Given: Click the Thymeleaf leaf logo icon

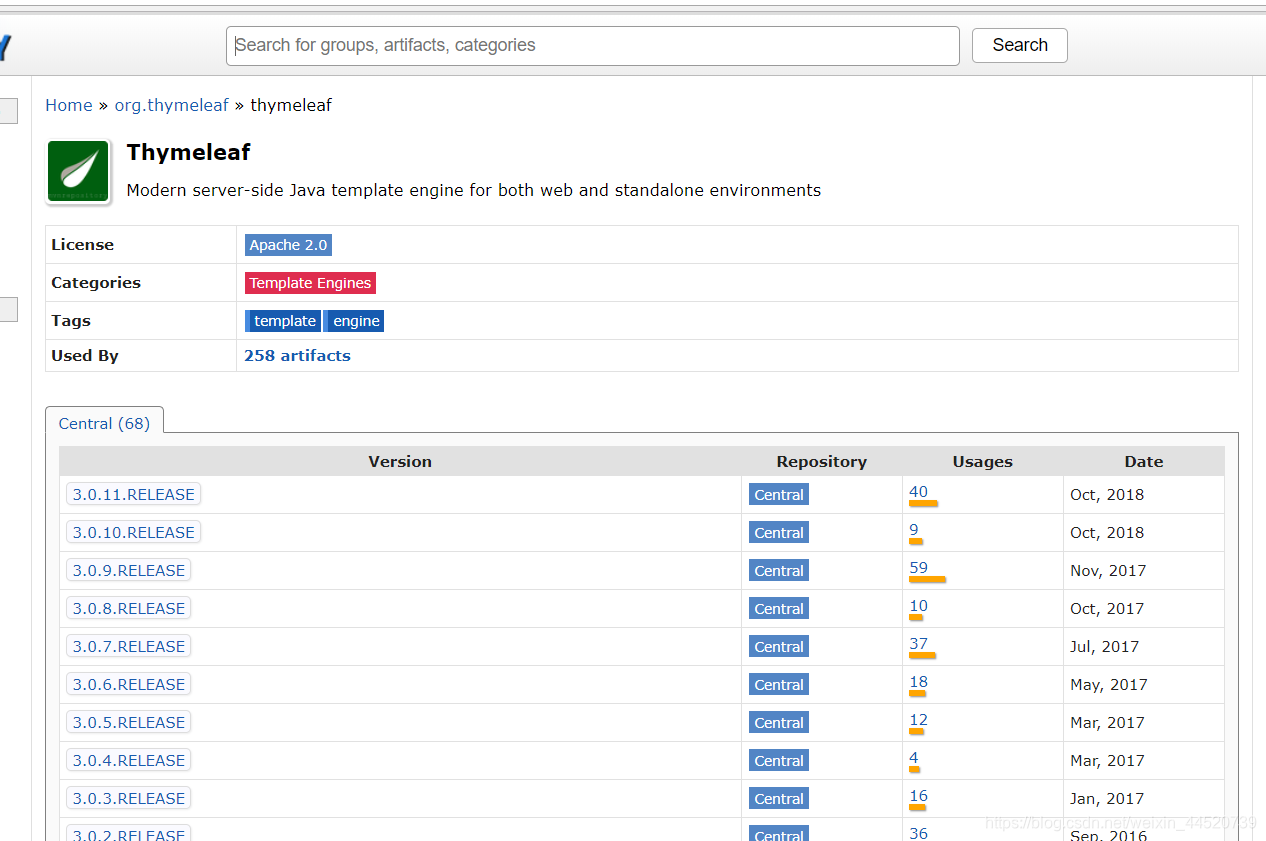Looking at the screenshot, I should pos(78,172).
